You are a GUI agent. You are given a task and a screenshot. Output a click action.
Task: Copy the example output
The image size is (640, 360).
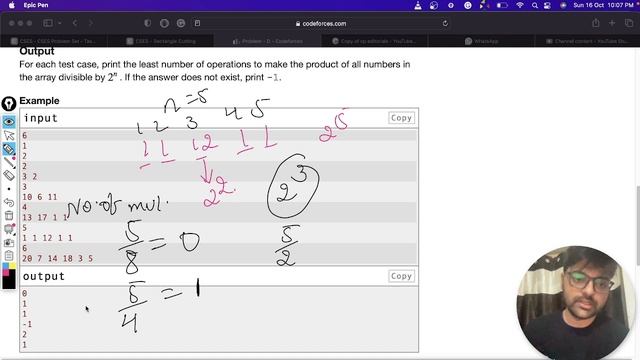click(401, 276)
